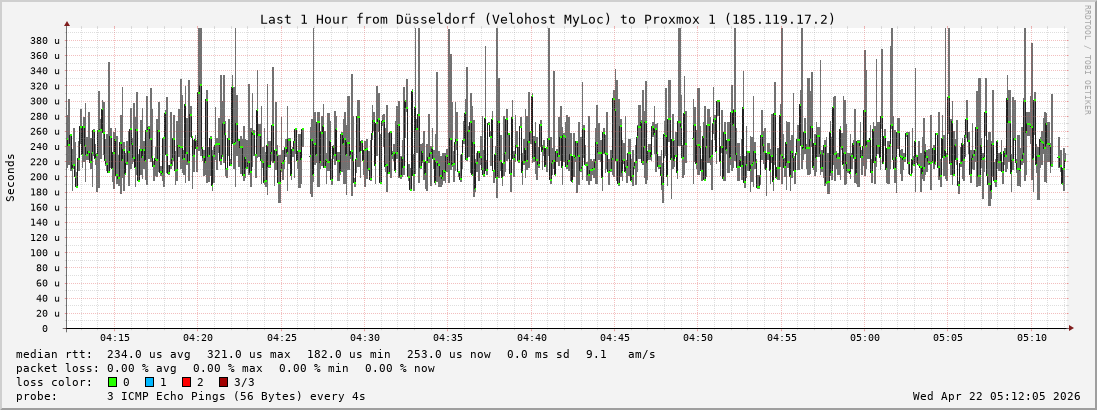Click the packet loss statistics line

(225, 368)
